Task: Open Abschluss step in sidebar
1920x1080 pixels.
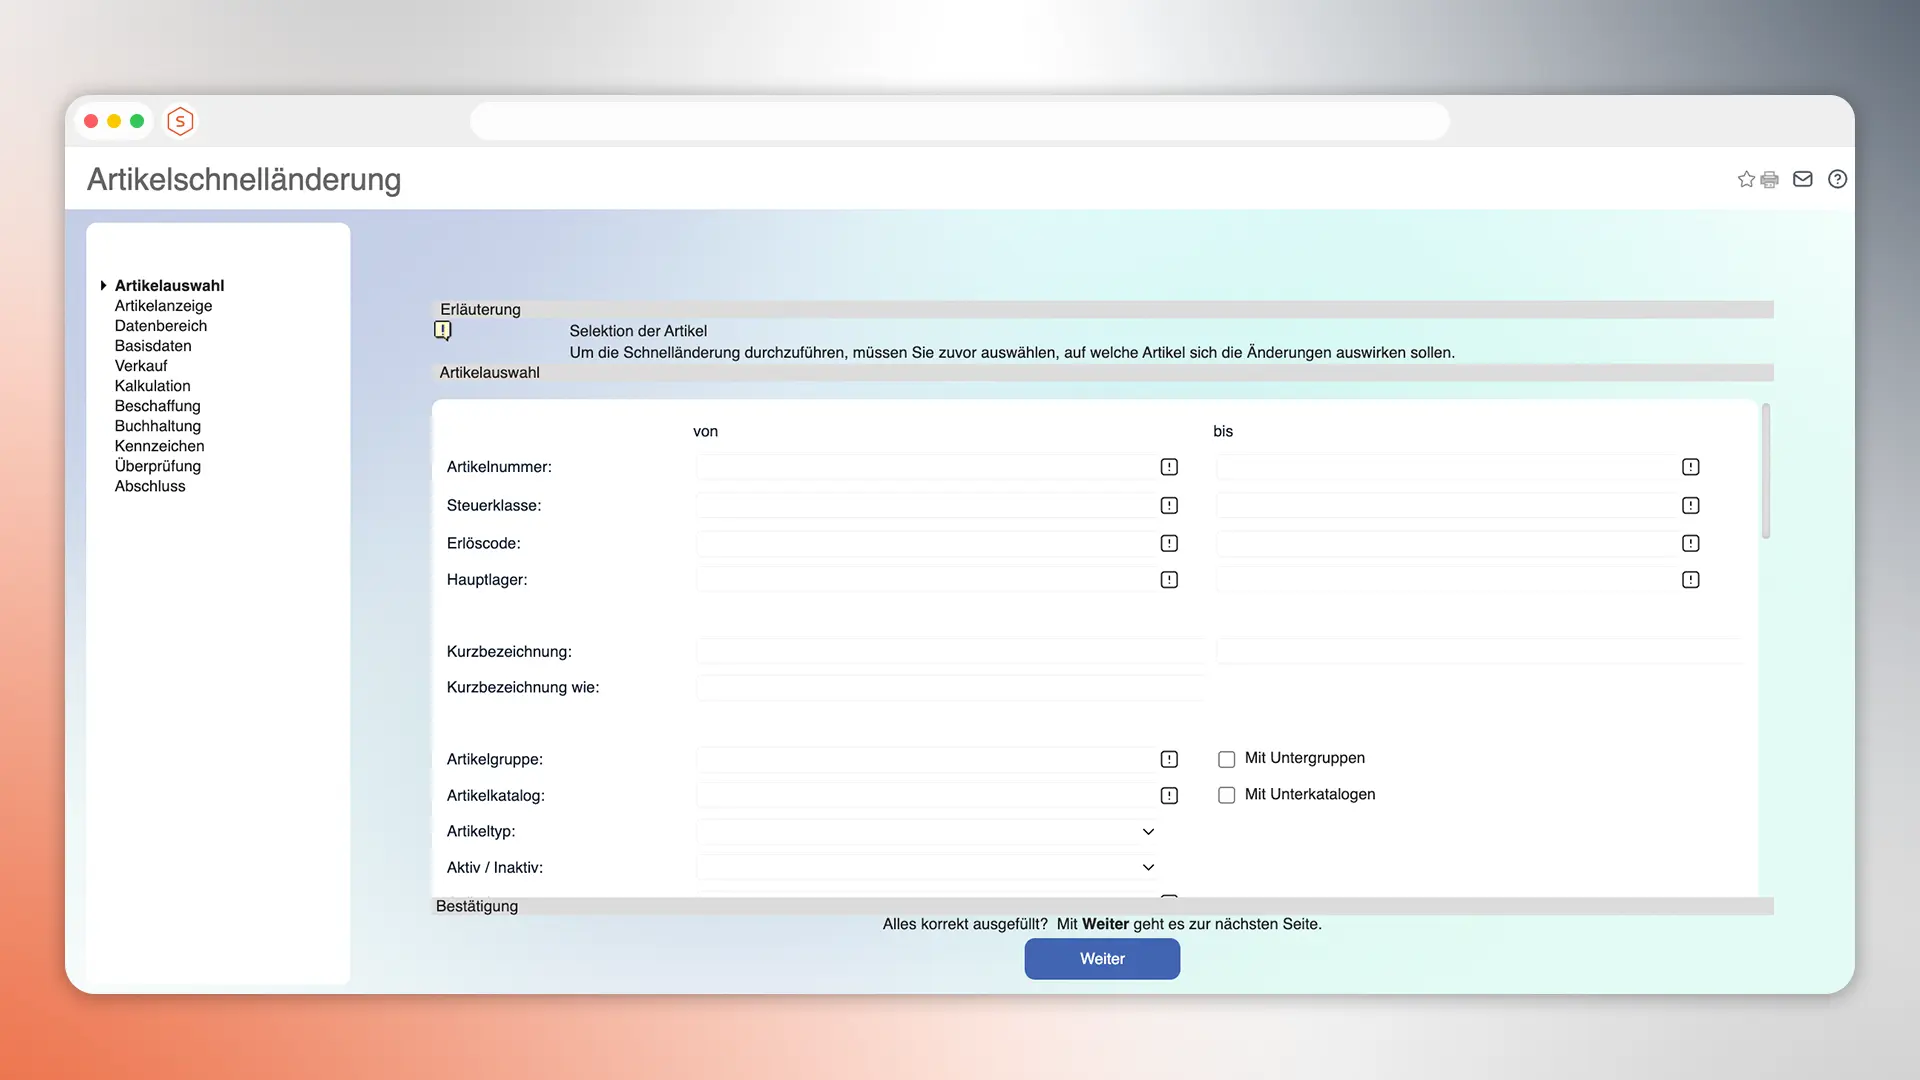Action: pyautogui.click(x=150, y=486)
